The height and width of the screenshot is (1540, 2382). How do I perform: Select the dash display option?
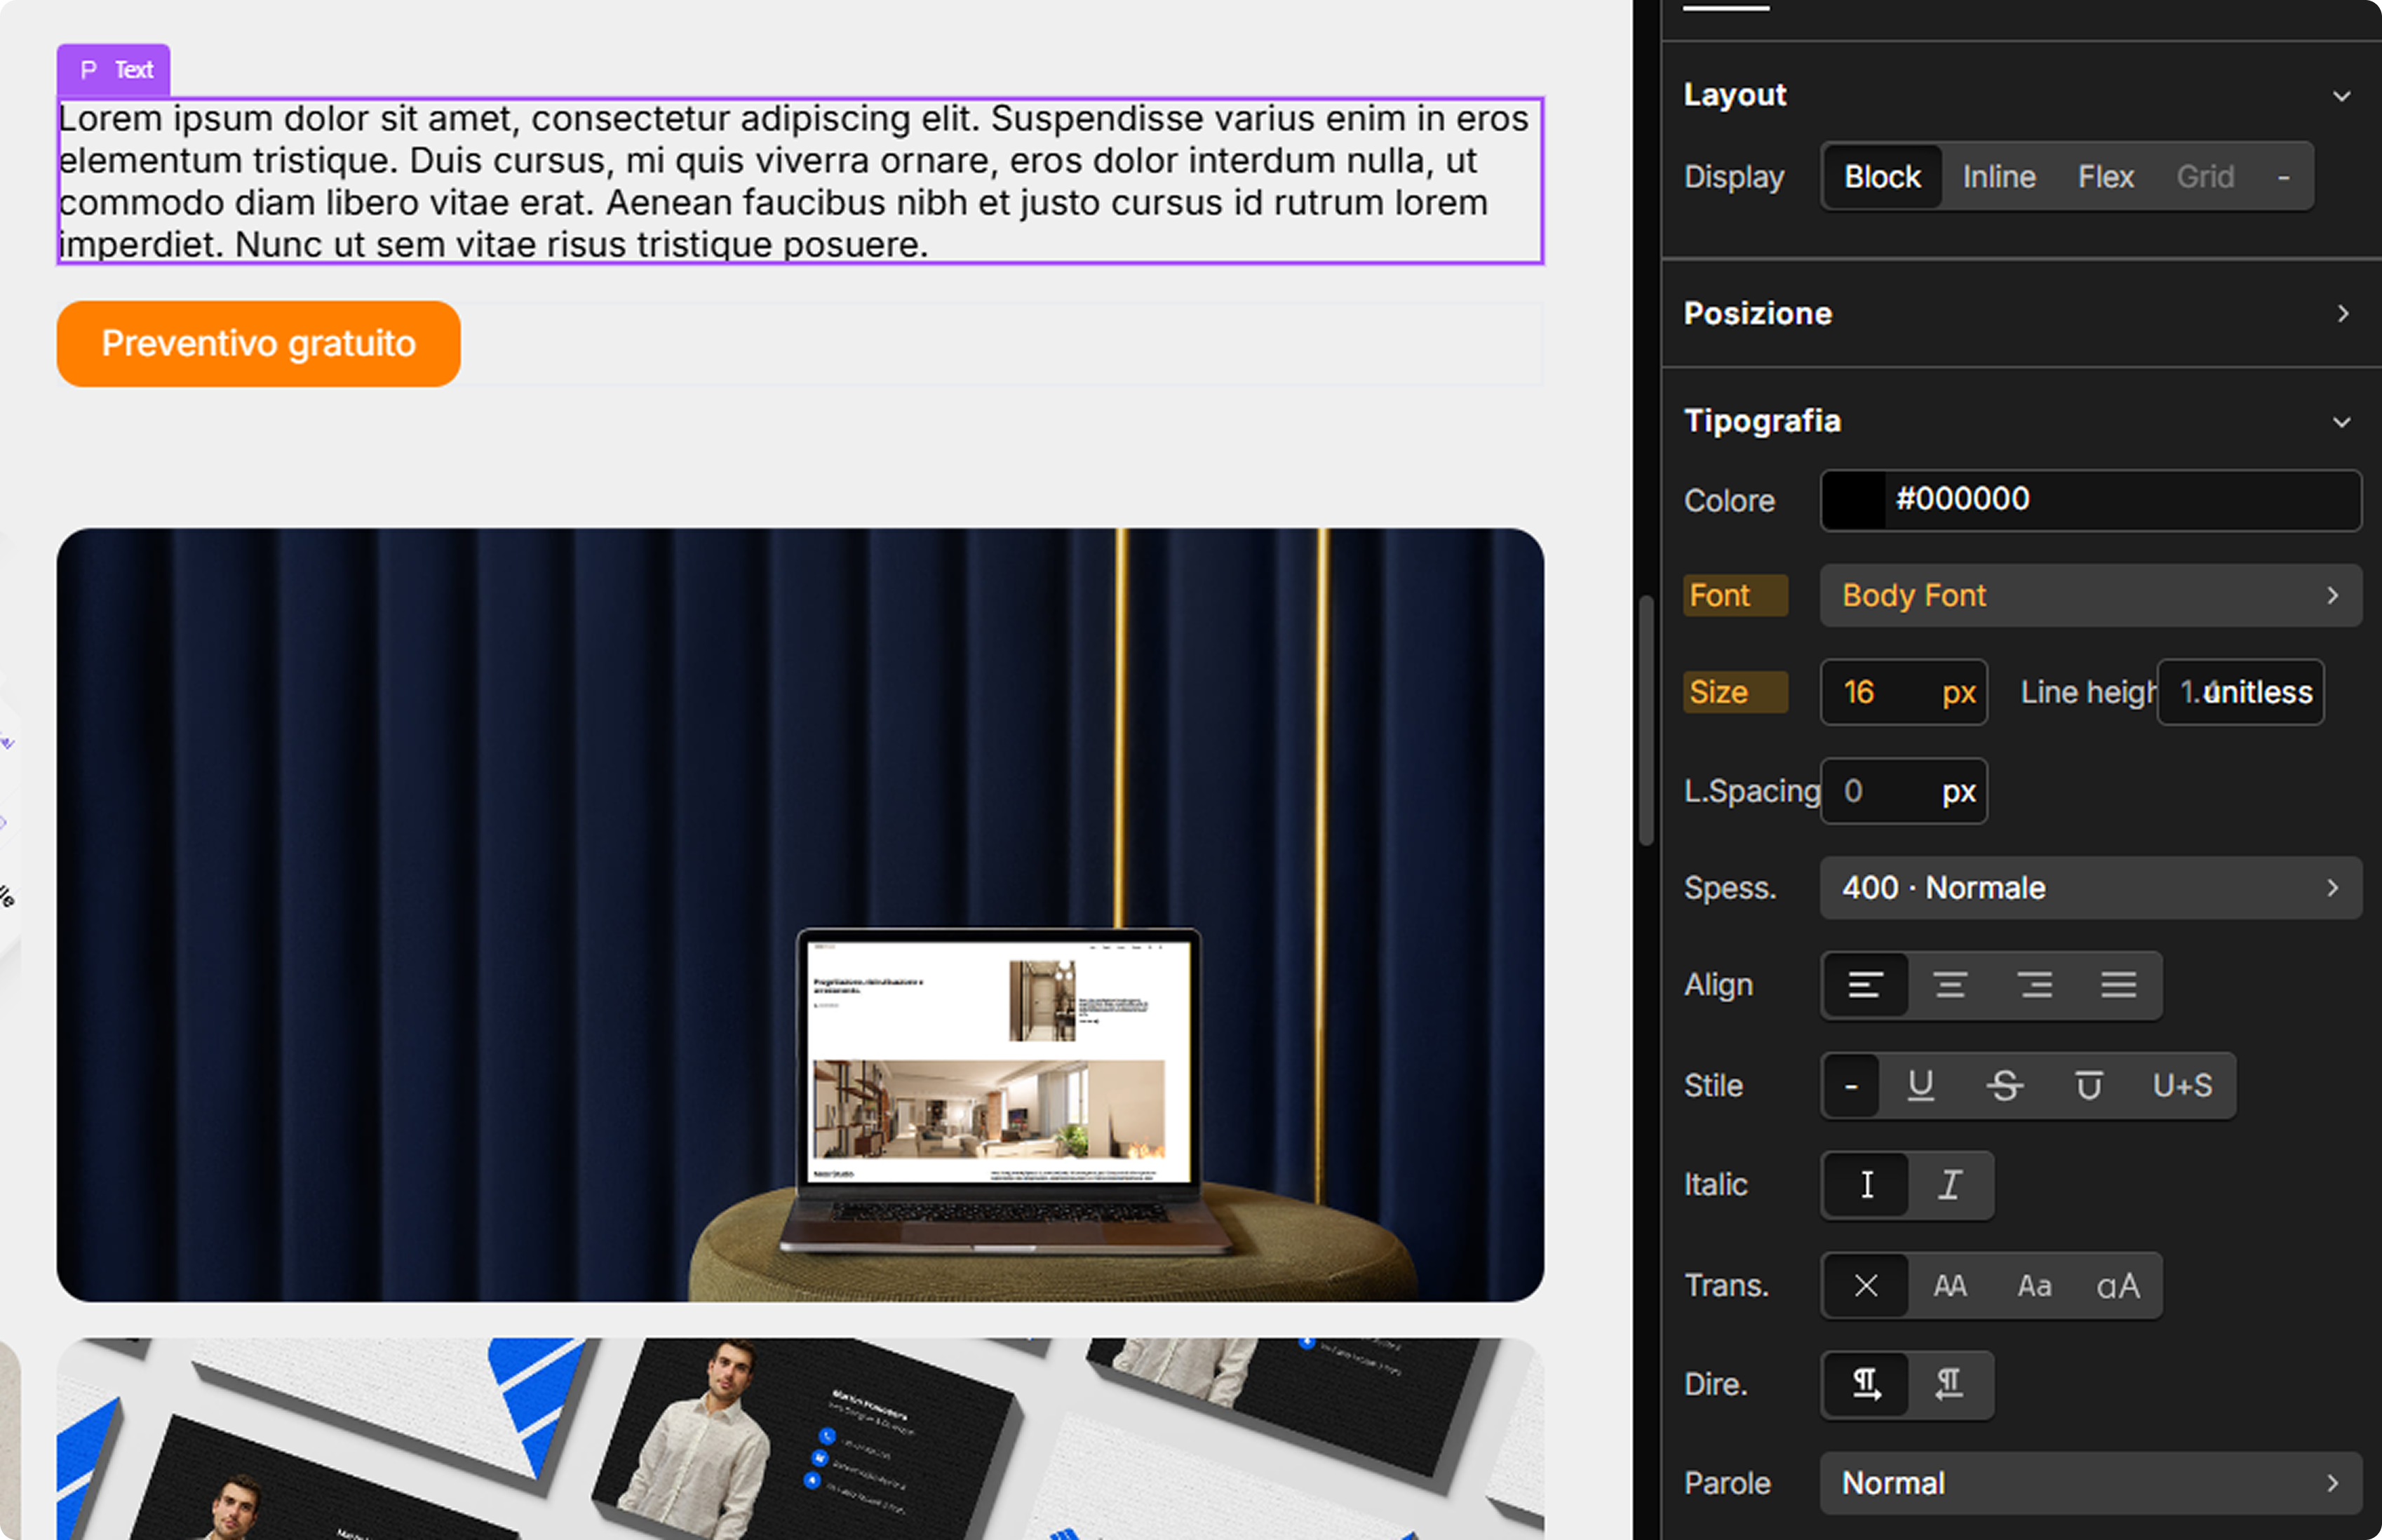click(2284, 177)
